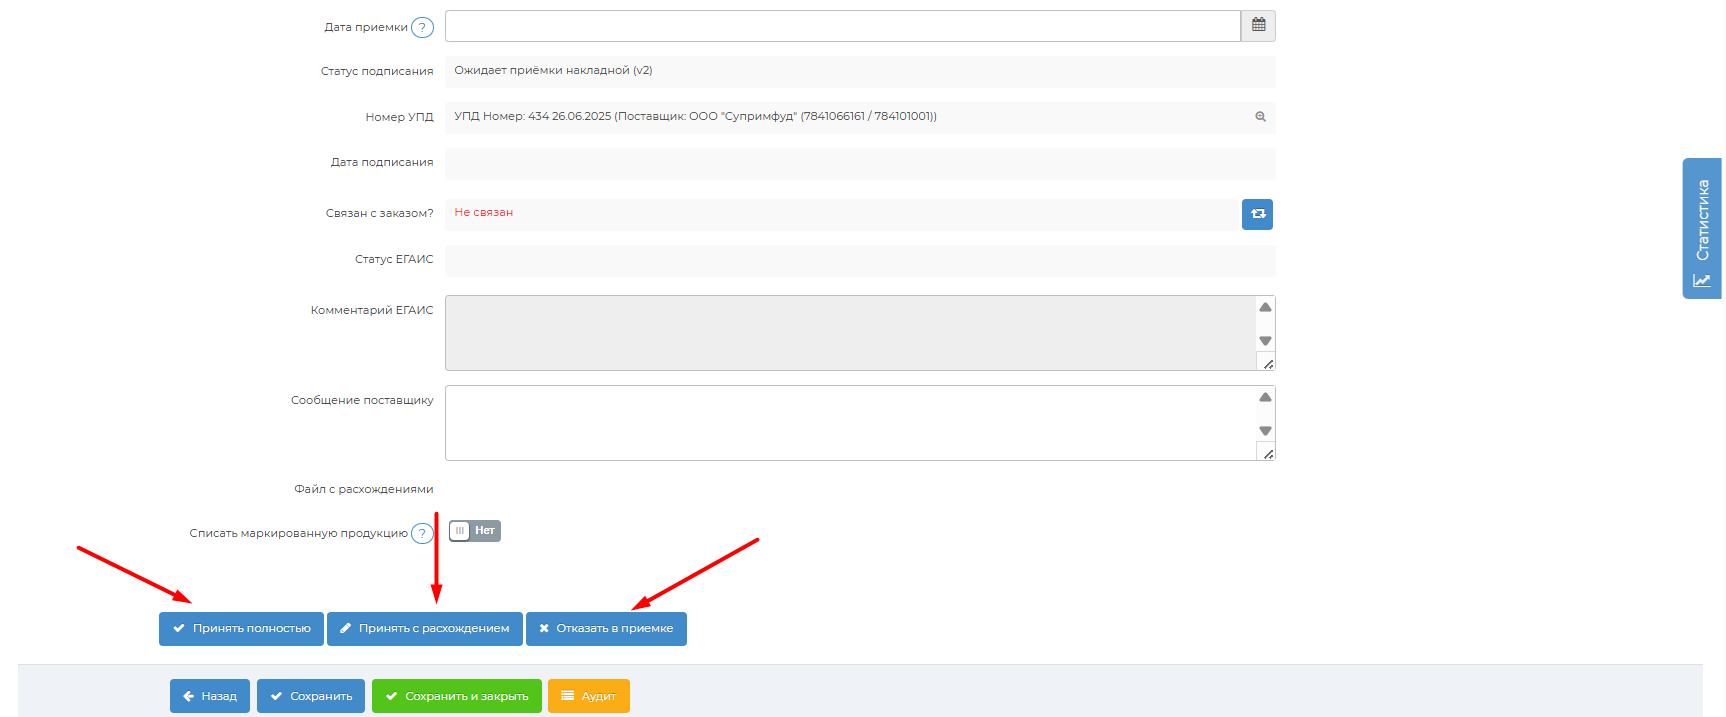Click the Принять полностью button
Screen dimensions: 1726x717
point(241,629)
